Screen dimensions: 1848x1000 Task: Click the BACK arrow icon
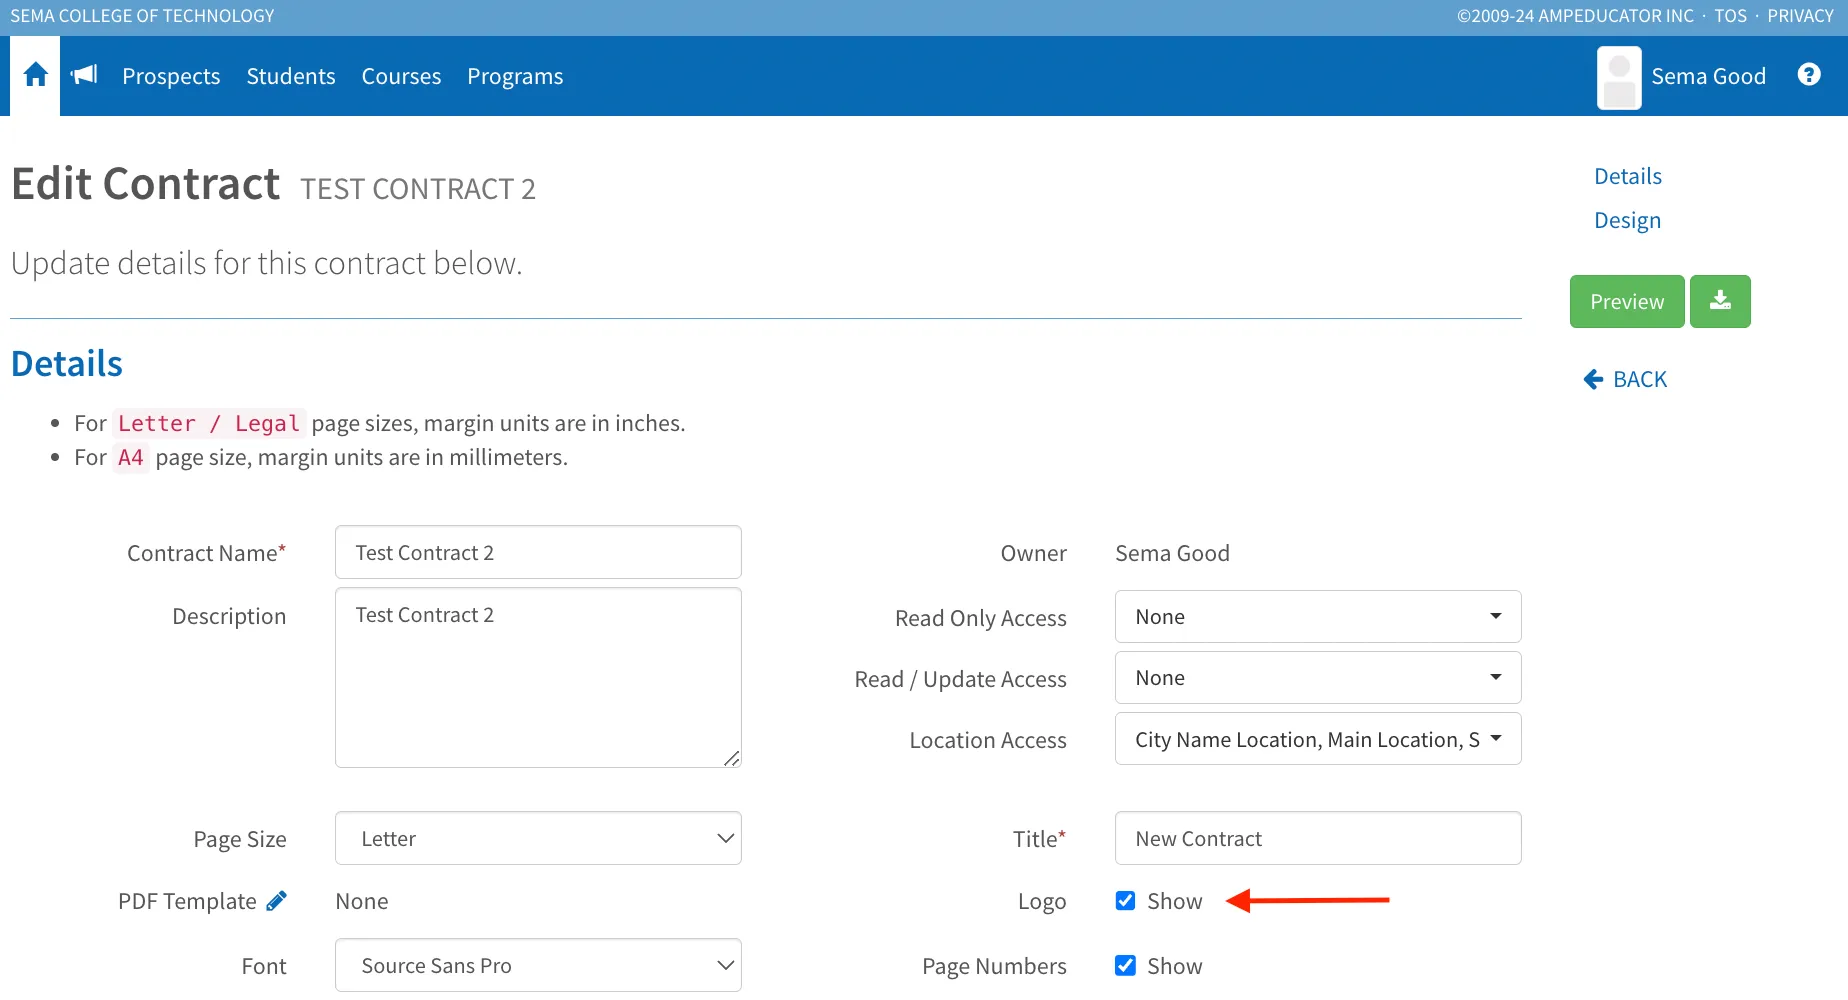[x=1593, y=379]
